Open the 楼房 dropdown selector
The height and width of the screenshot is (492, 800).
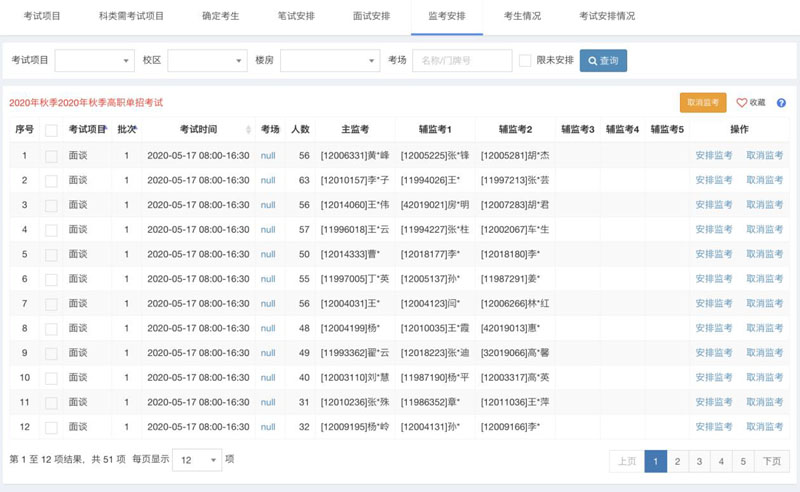click(x=329, y=61)
